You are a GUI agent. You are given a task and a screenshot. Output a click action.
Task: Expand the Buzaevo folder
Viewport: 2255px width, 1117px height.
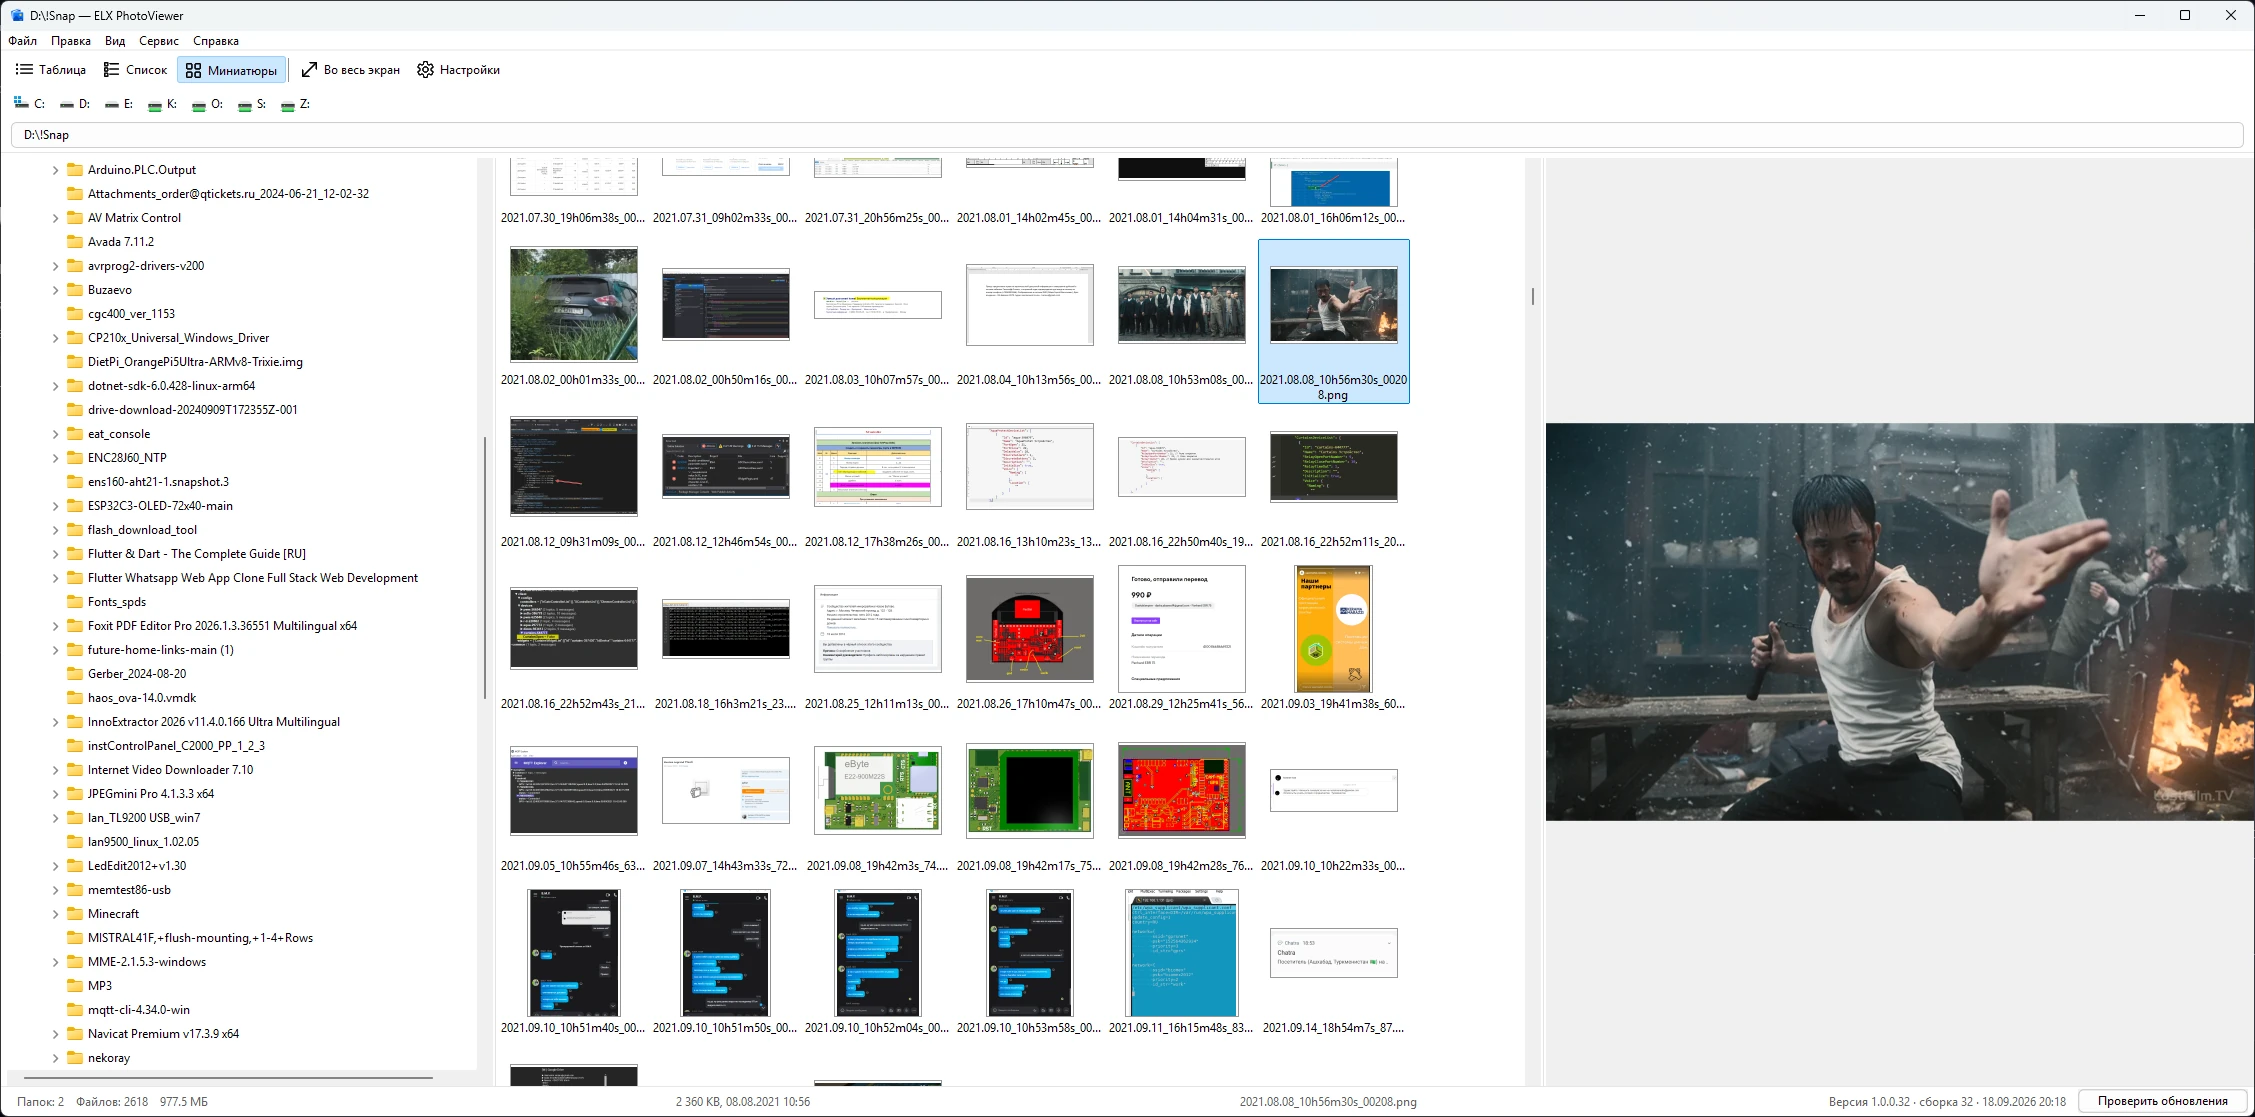[x=55, y=290]
